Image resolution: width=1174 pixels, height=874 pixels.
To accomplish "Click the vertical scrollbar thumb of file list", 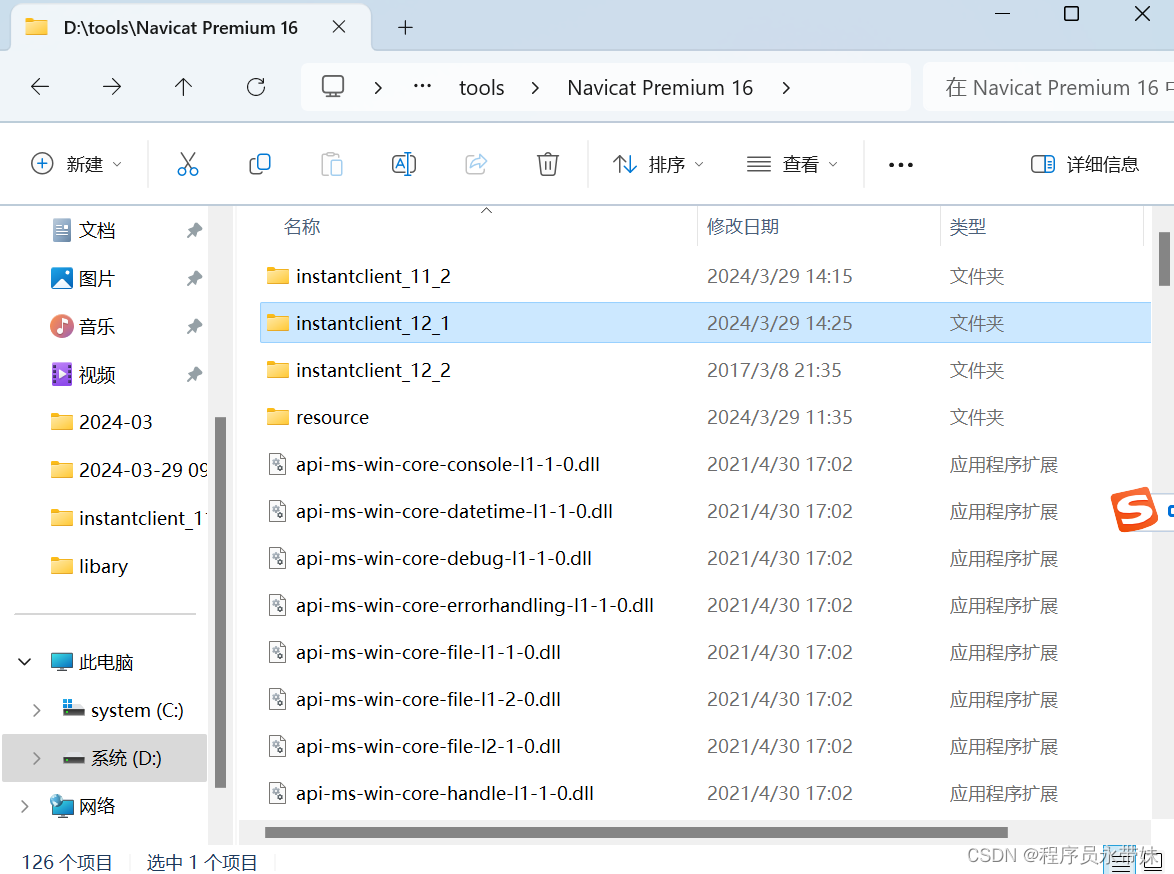I will [1164, 259].
